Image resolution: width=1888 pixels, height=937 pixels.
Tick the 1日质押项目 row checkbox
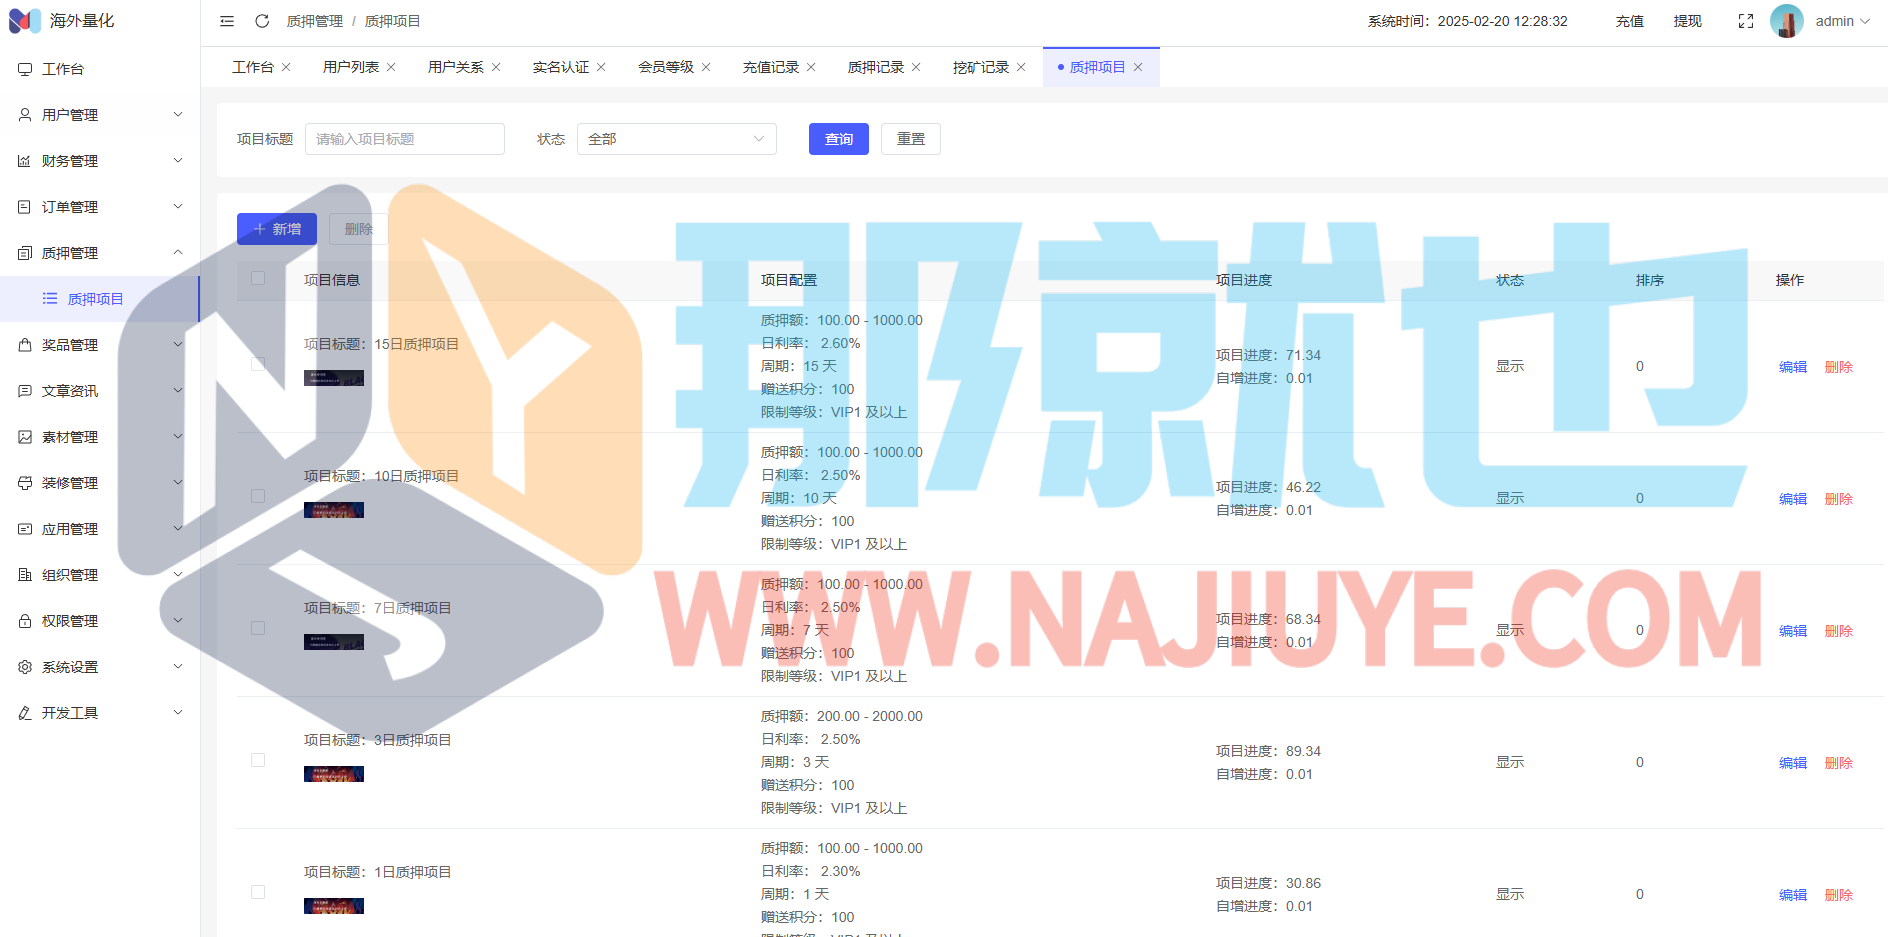point(258,892)
